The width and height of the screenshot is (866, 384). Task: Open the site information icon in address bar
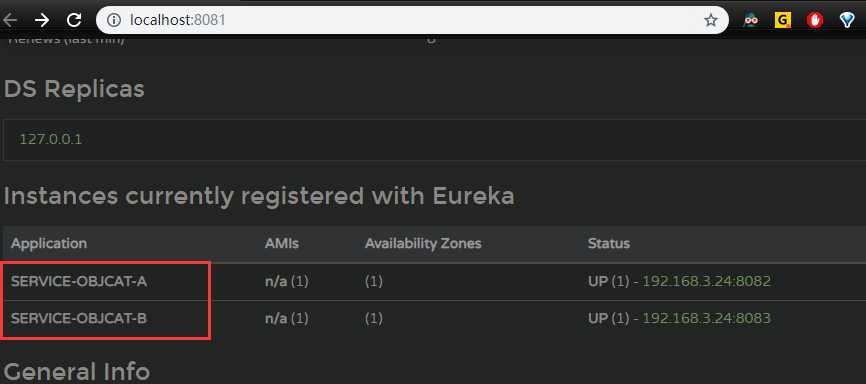click(x=114, y=20)
